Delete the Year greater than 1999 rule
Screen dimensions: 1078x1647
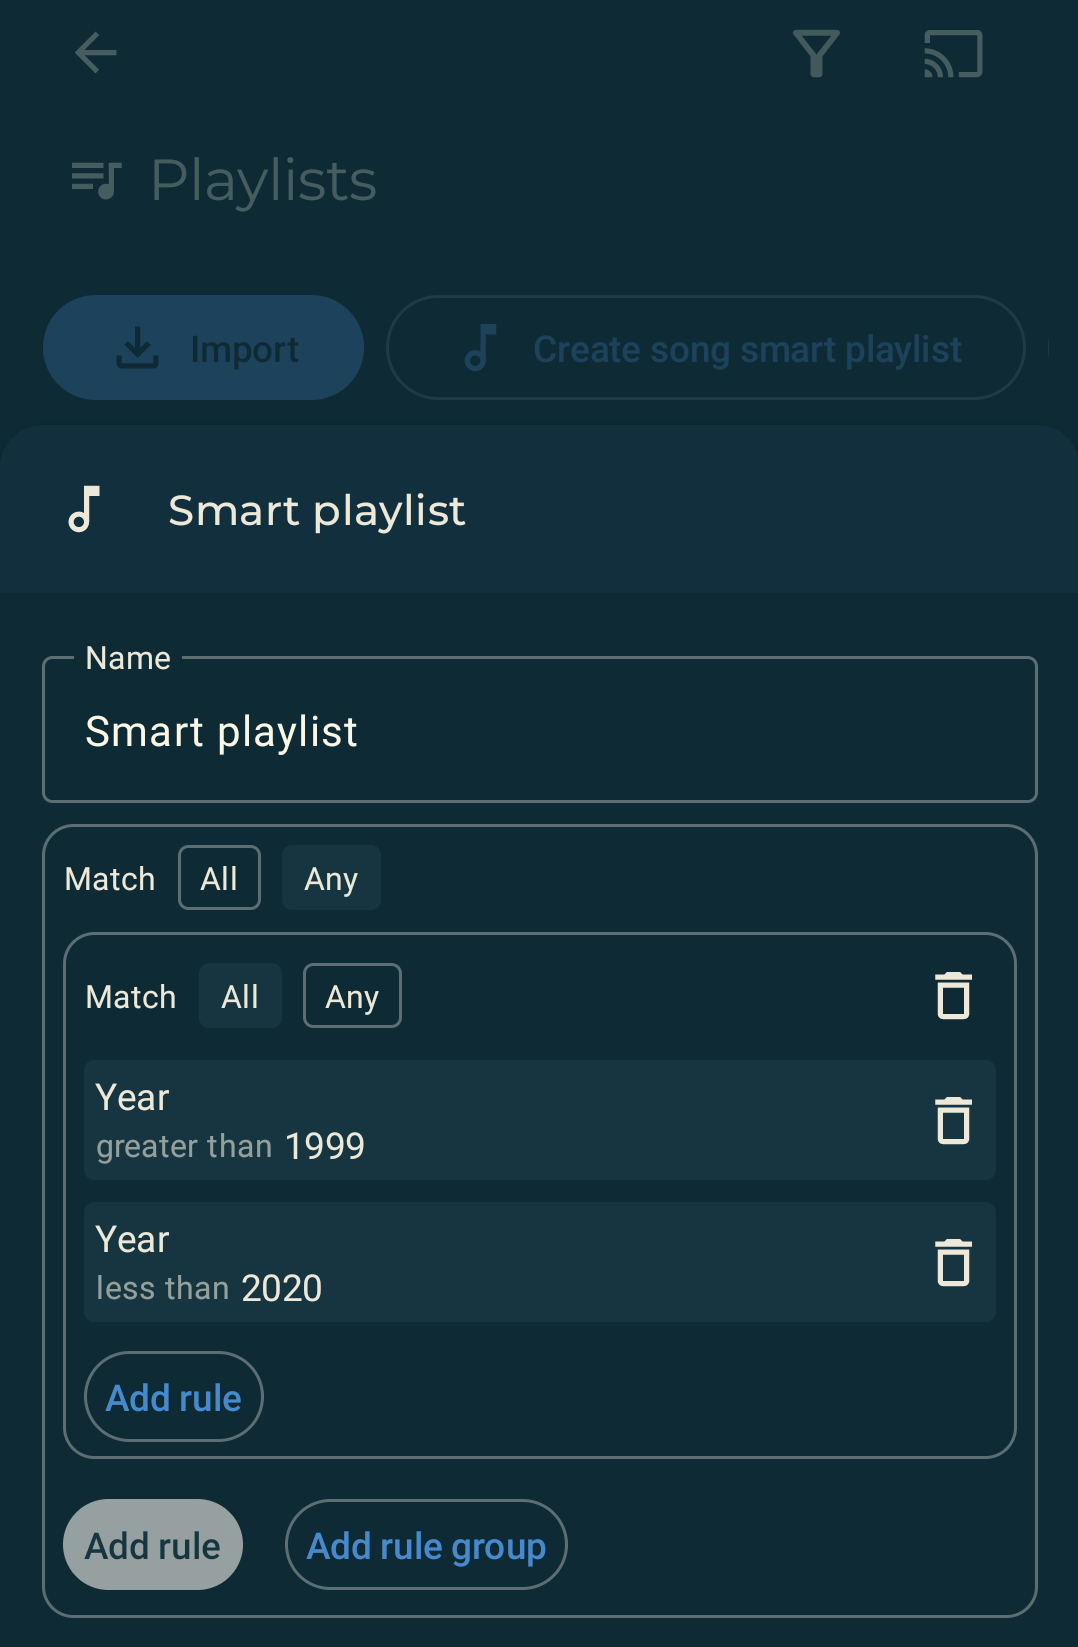pos(953,1120)
